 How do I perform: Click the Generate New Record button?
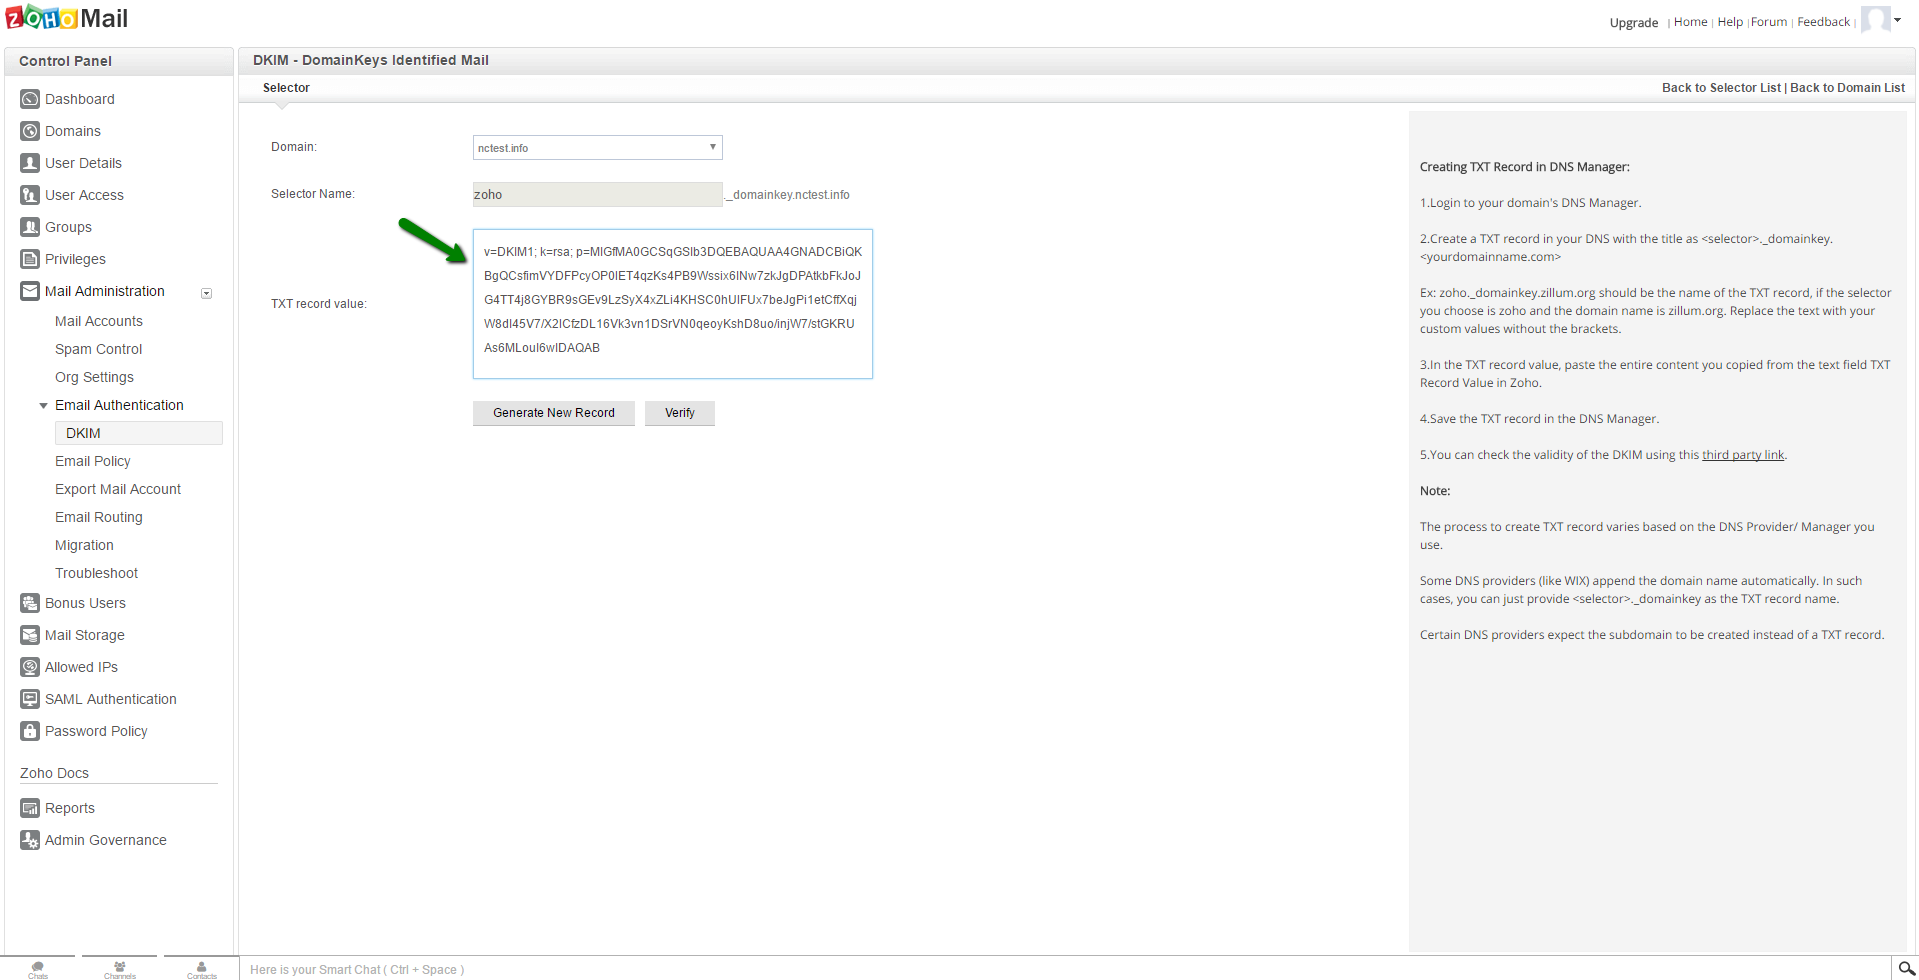pos(554,413)
